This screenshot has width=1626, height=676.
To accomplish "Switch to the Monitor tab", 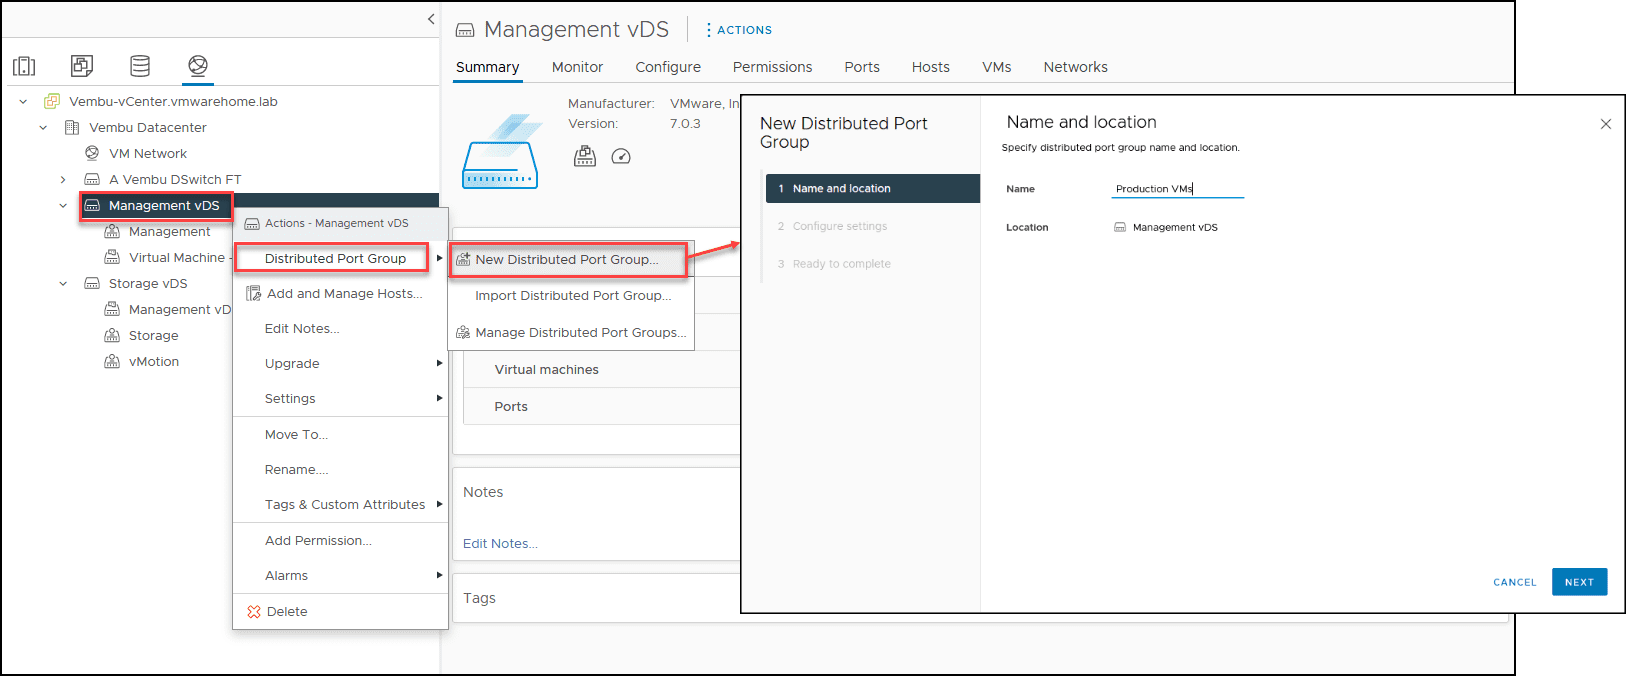I will (577, 67).
